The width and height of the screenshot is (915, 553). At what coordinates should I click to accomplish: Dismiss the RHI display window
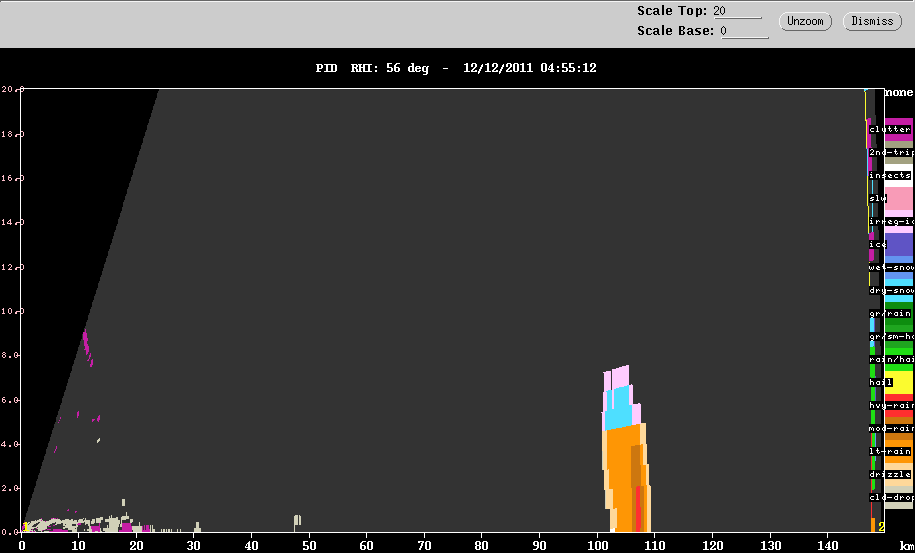[872, 22]
